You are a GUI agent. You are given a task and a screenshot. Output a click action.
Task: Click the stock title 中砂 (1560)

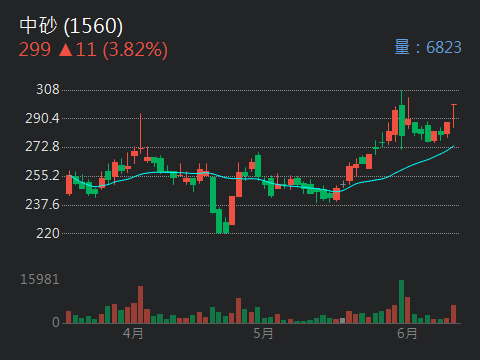71,26
